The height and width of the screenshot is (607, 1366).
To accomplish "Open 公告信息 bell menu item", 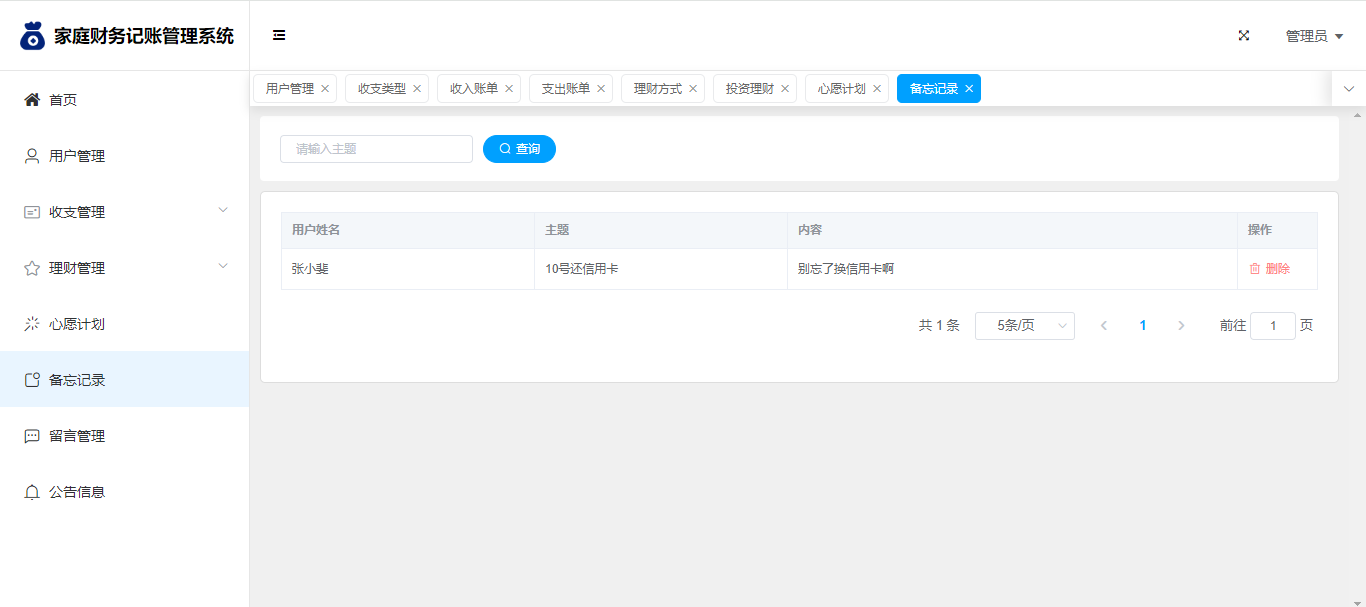I will click(76, 492).
